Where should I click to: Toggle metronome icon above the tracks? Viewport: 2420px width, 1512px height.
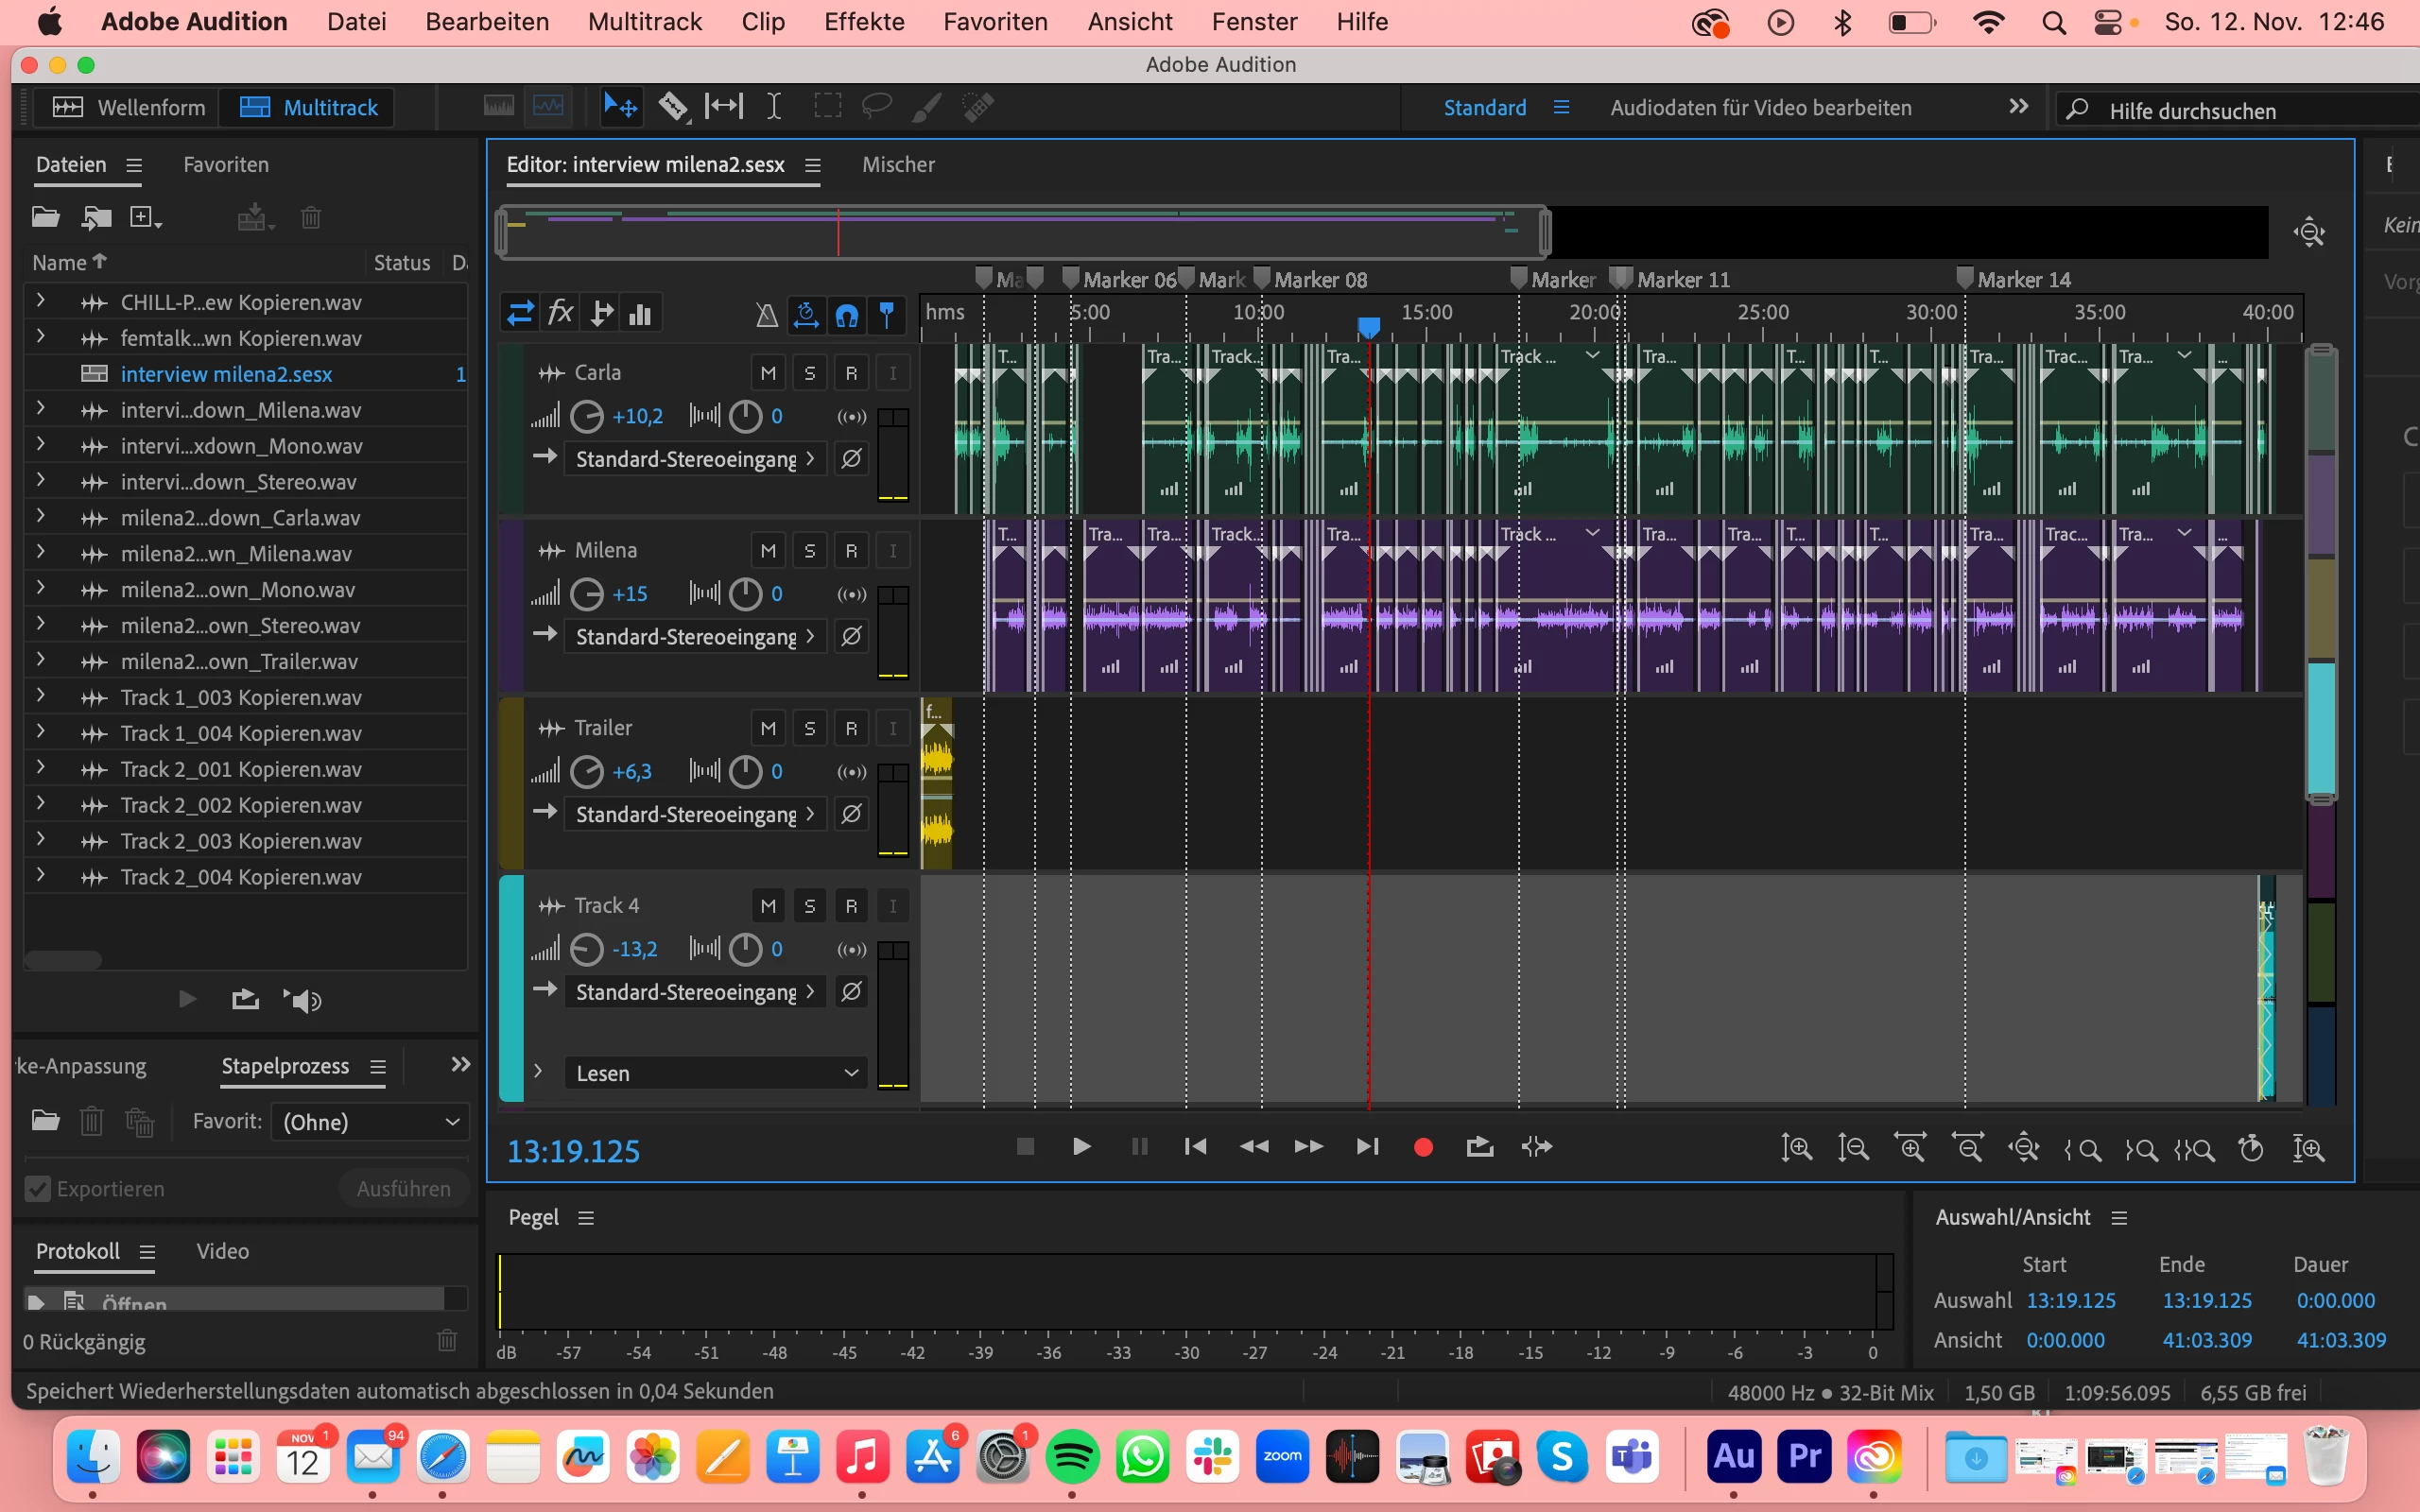tap(766, 315)
